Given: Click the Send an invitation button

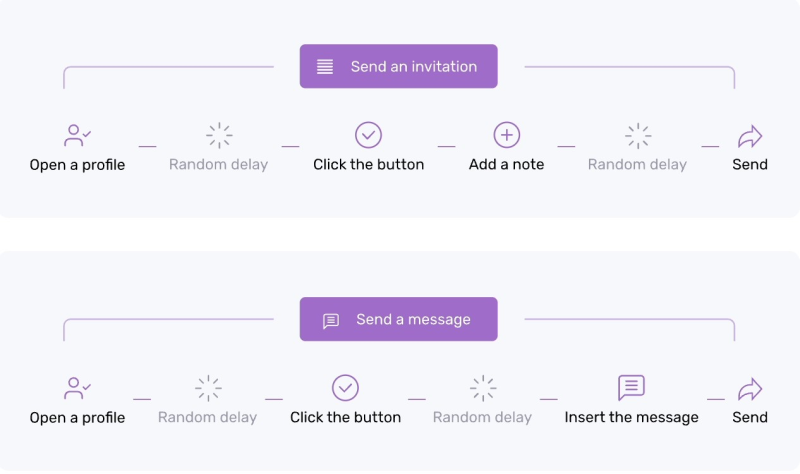Looking at the screenshot, I should coord(398,67).
